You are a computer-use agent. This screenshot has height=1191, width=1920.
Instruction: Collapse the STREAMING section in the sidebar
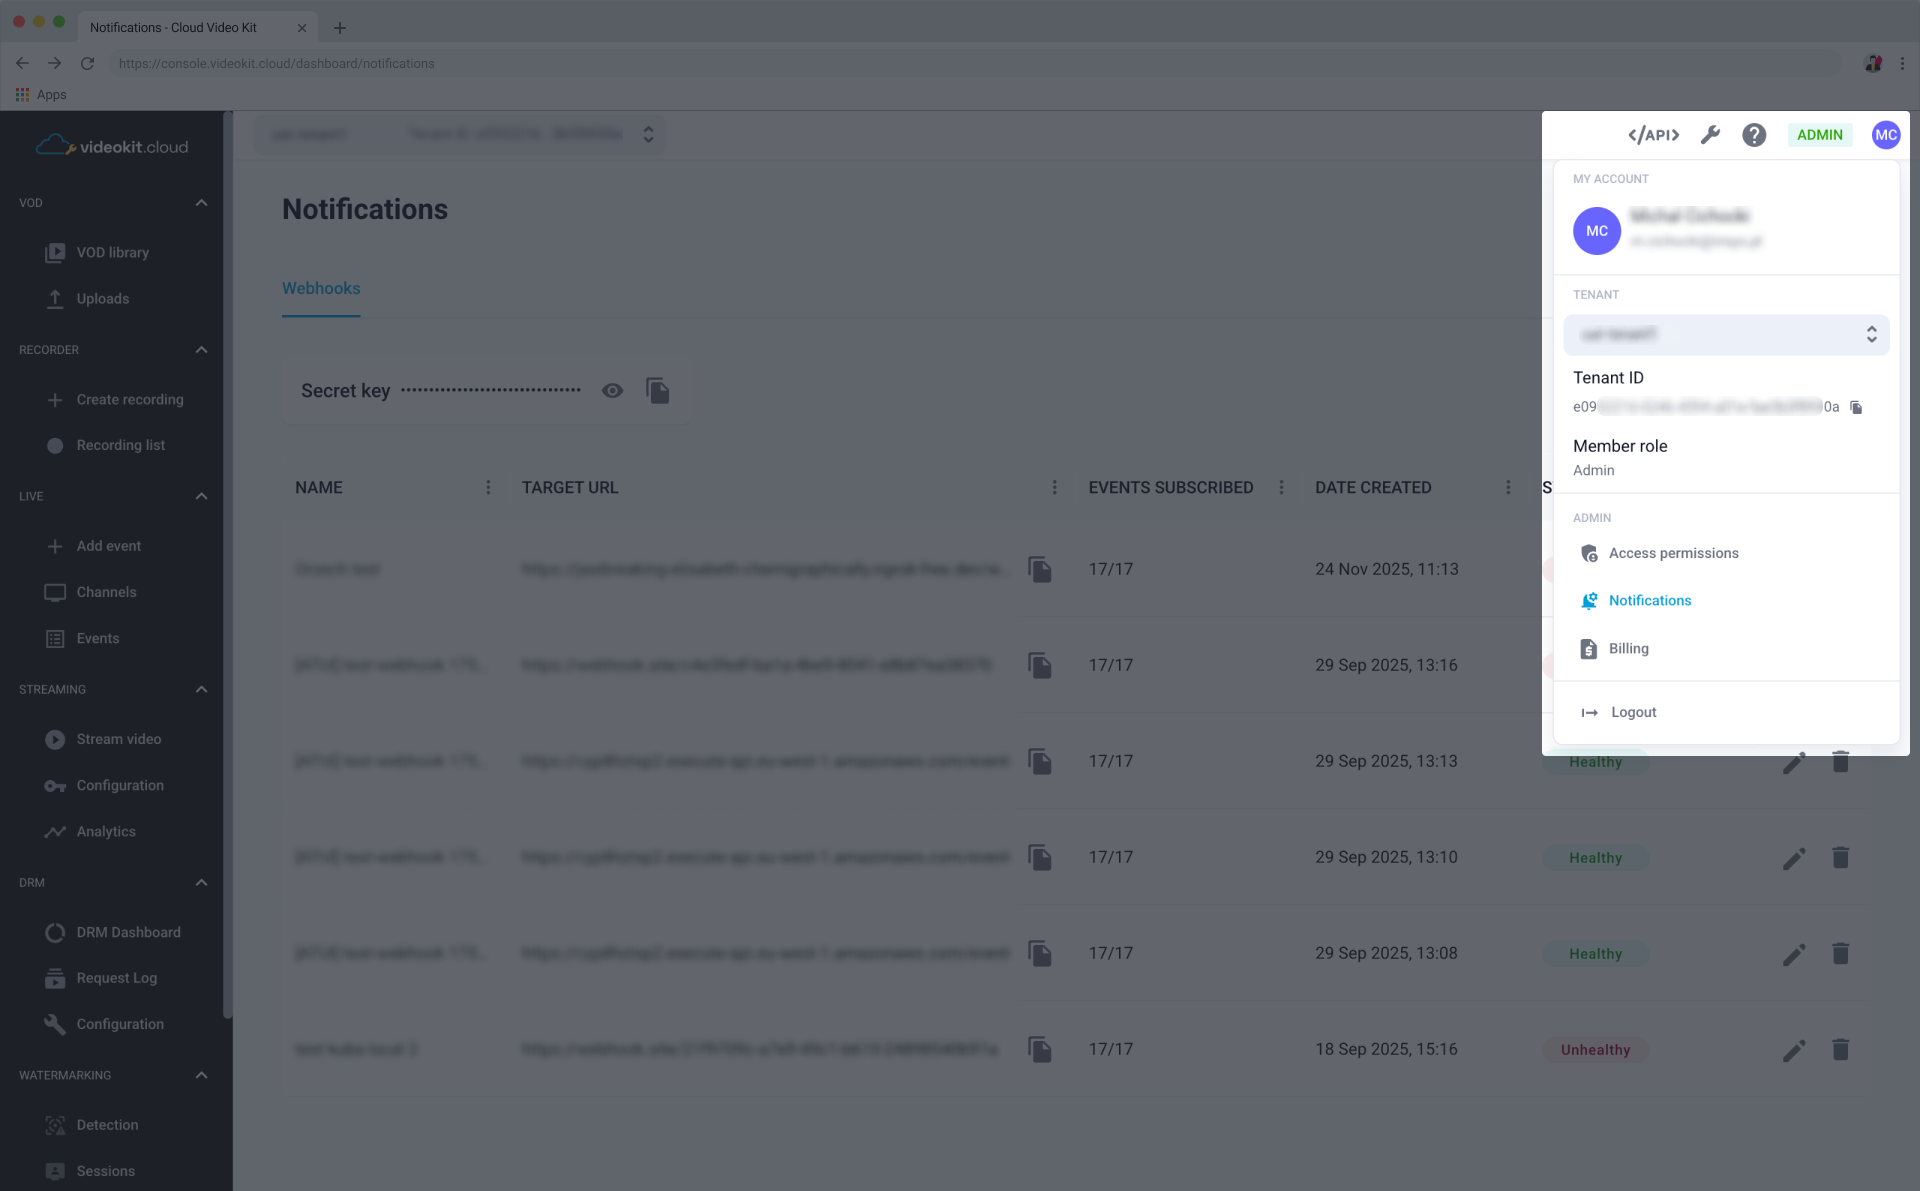[x=201, y=689]
